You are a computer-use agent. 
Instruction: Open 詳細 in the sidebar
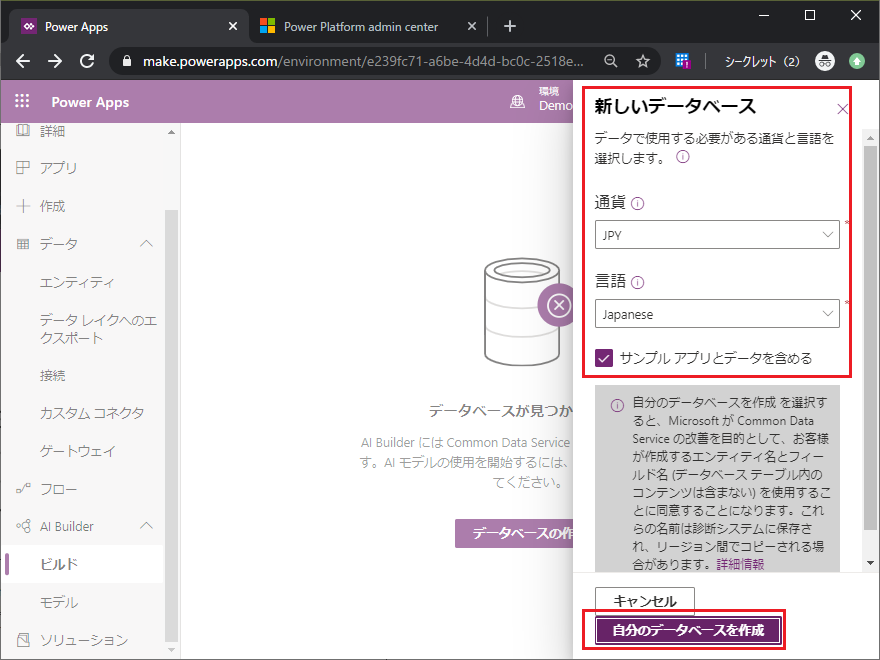[53, 131]
